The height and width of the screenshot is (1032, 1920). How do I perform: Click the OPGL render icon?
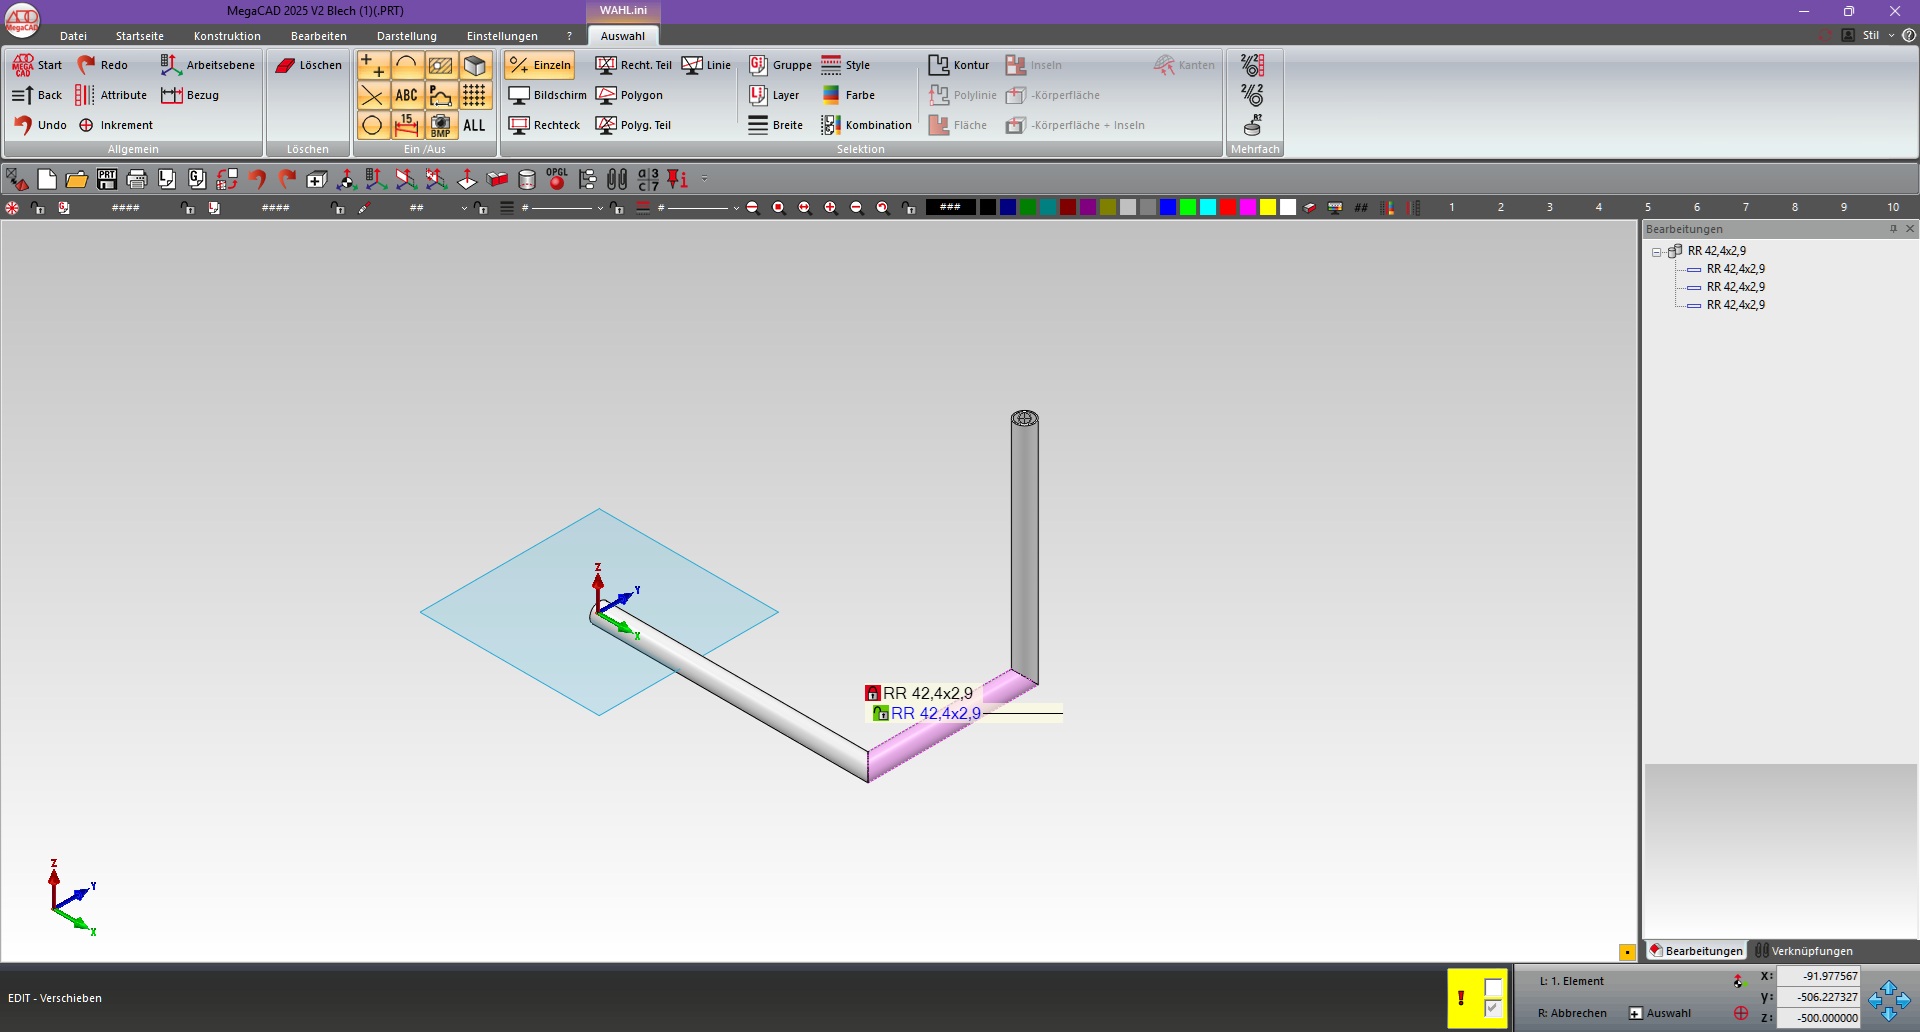[x=557, y=179]
